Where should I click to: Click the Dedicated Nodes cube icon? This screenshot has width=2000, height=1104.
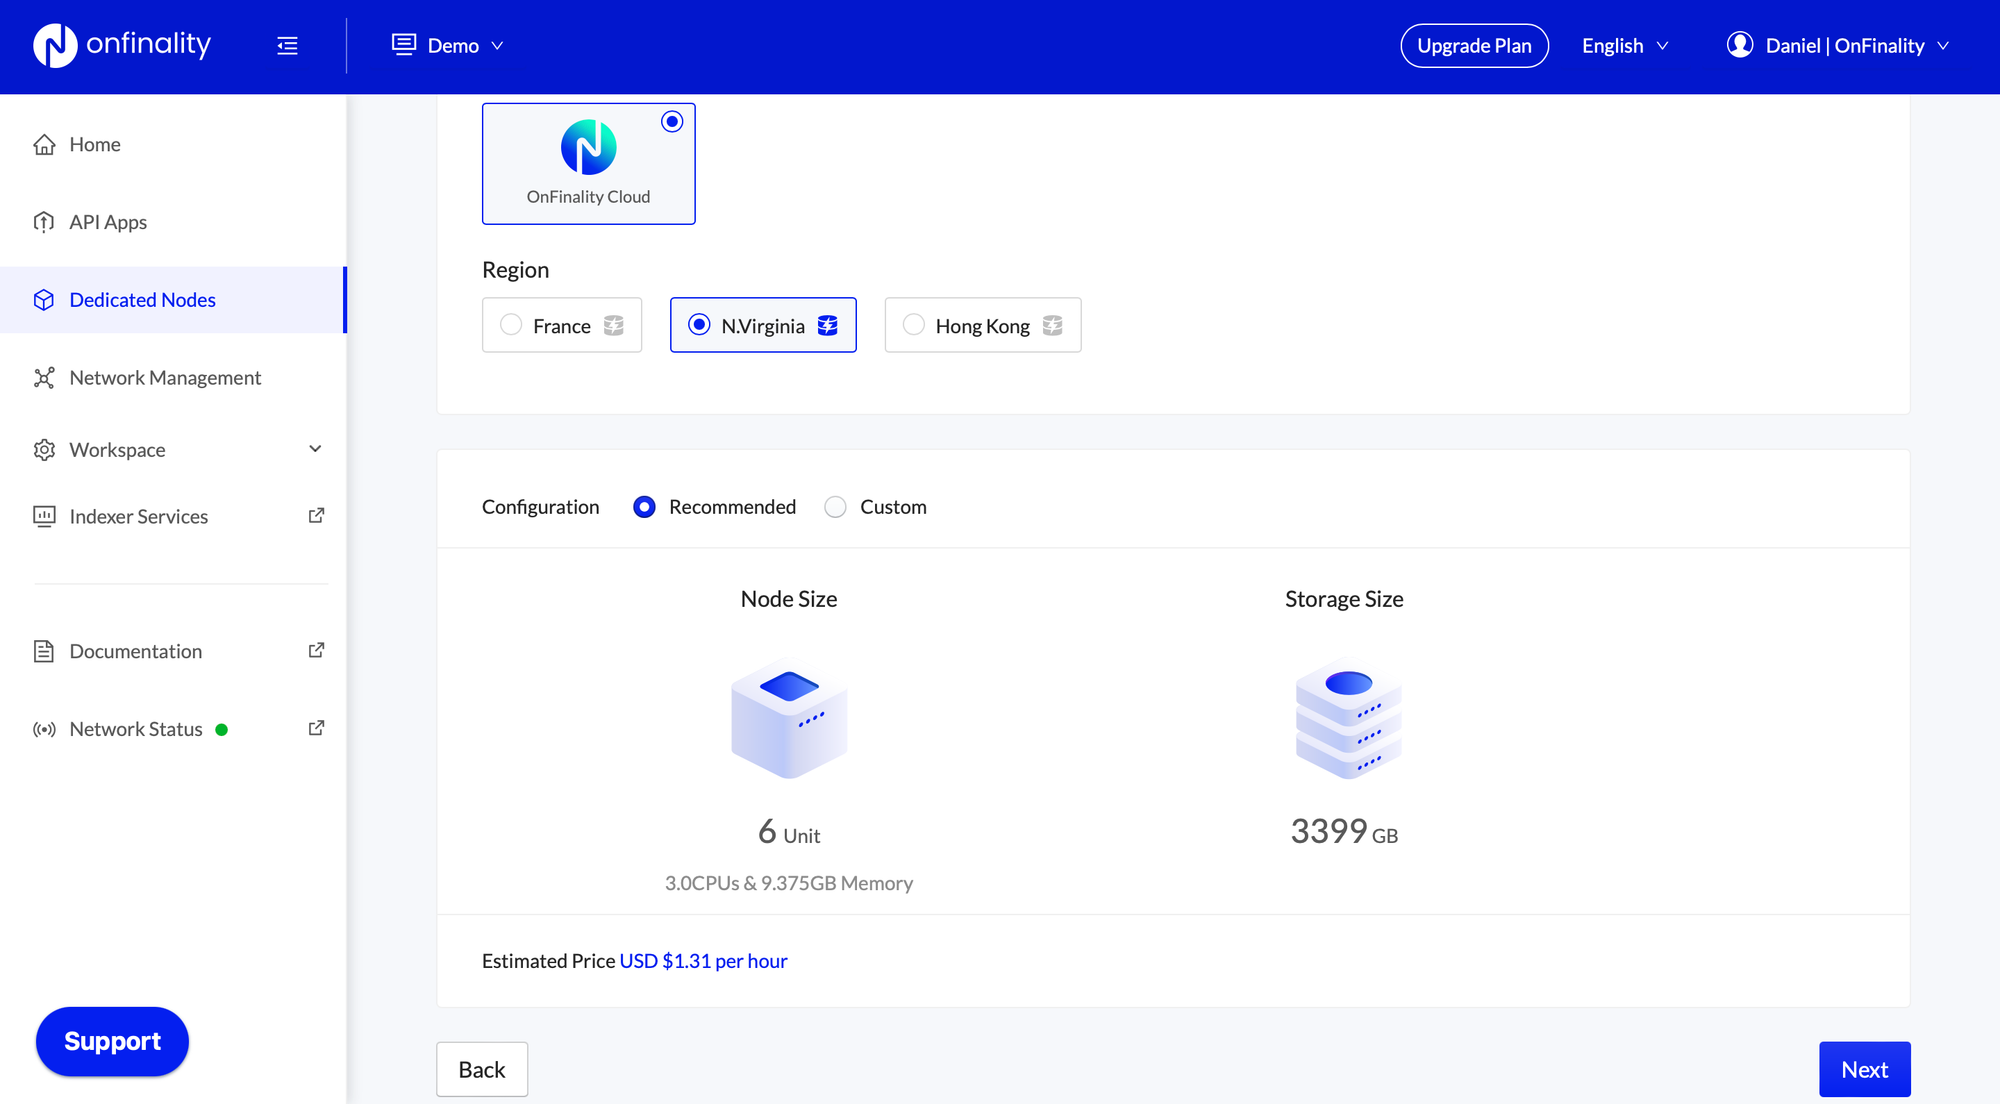pos(44,299)
